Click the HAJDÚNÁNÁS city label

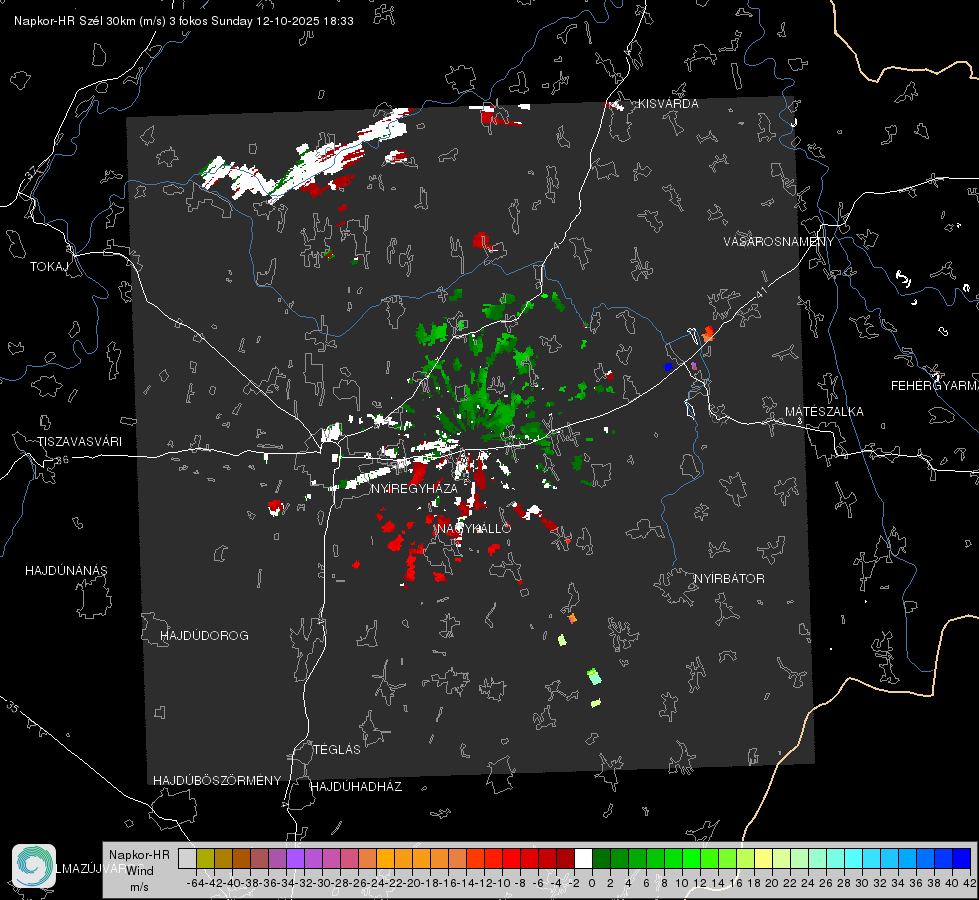point(66,570)
